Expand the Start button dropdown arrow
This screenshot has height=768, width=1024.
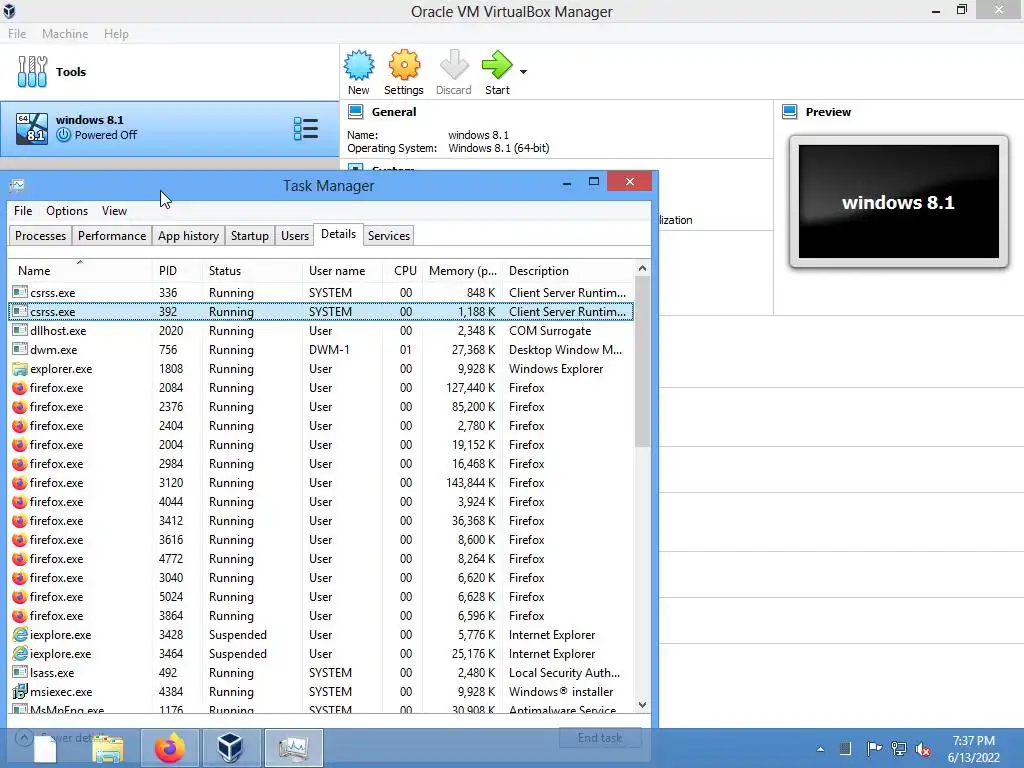tap(523, 72)
